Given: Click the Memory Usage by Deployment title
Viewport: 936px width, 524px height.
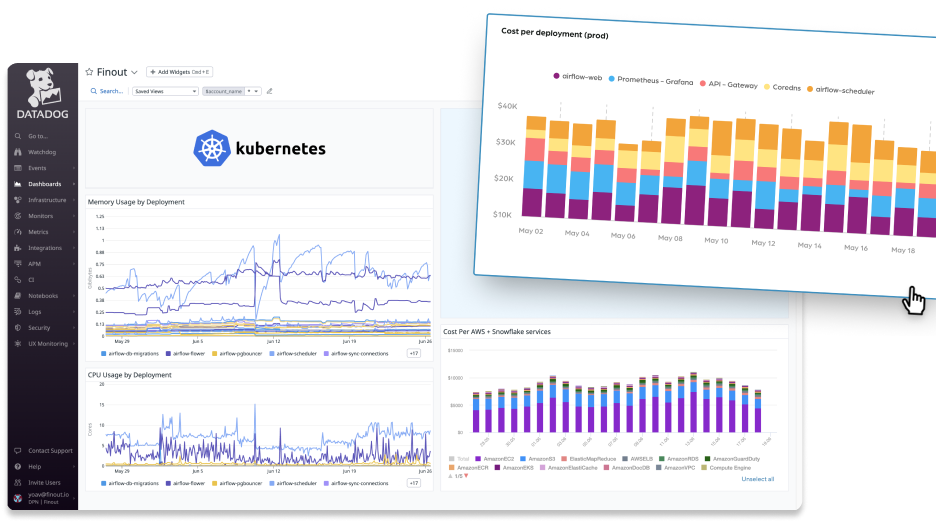Looking at the screenshot, I should [136, 202].
